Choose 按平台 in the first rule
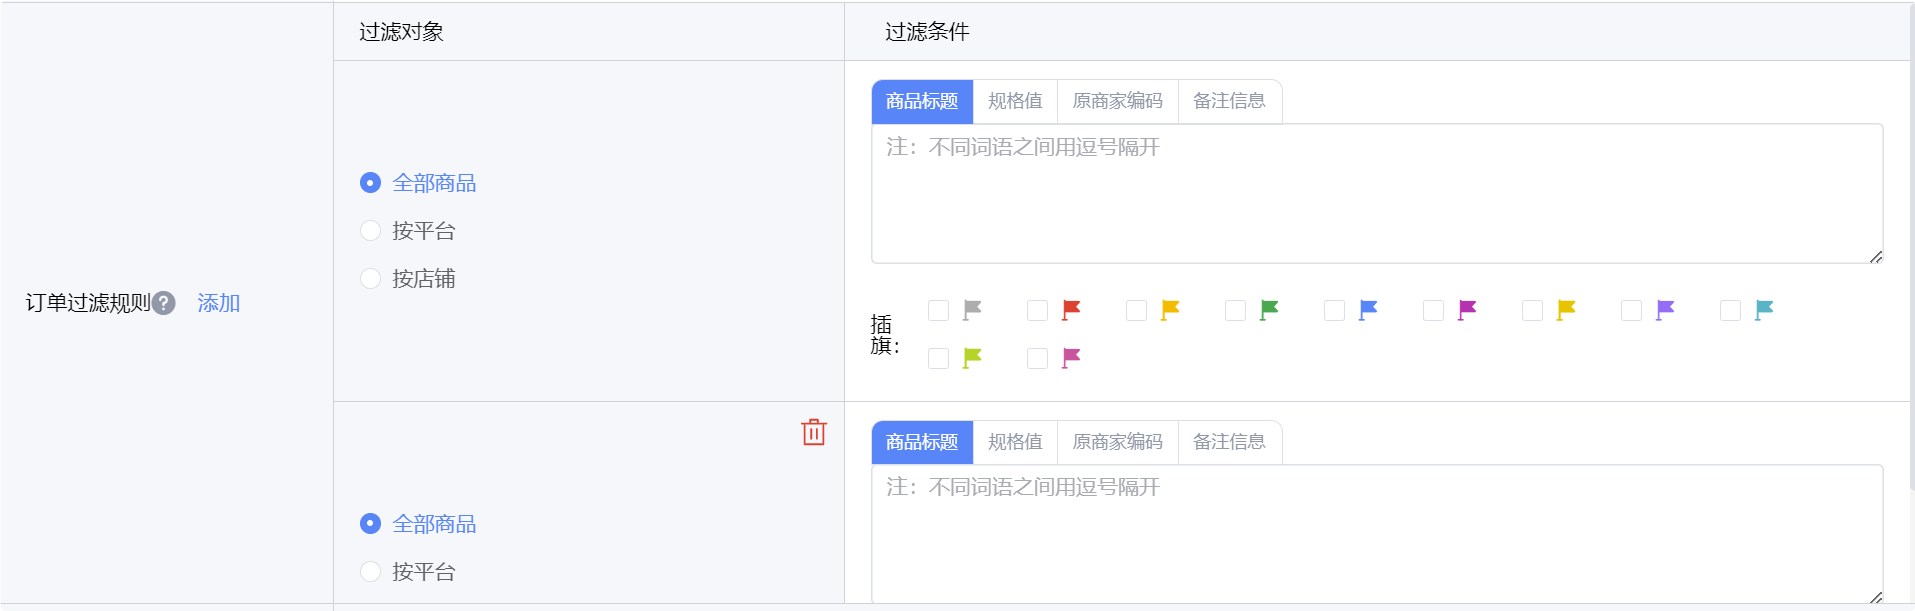The width and height of the screenshot is (1915, 611). 370,231
